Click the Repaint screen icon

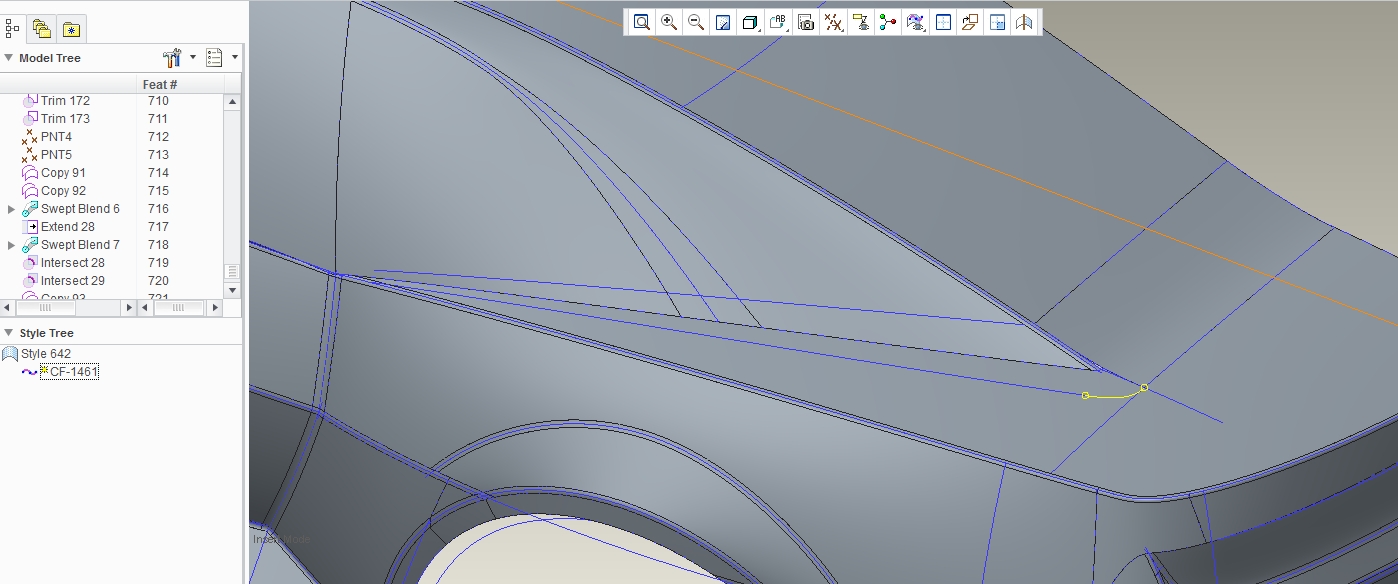724,22
